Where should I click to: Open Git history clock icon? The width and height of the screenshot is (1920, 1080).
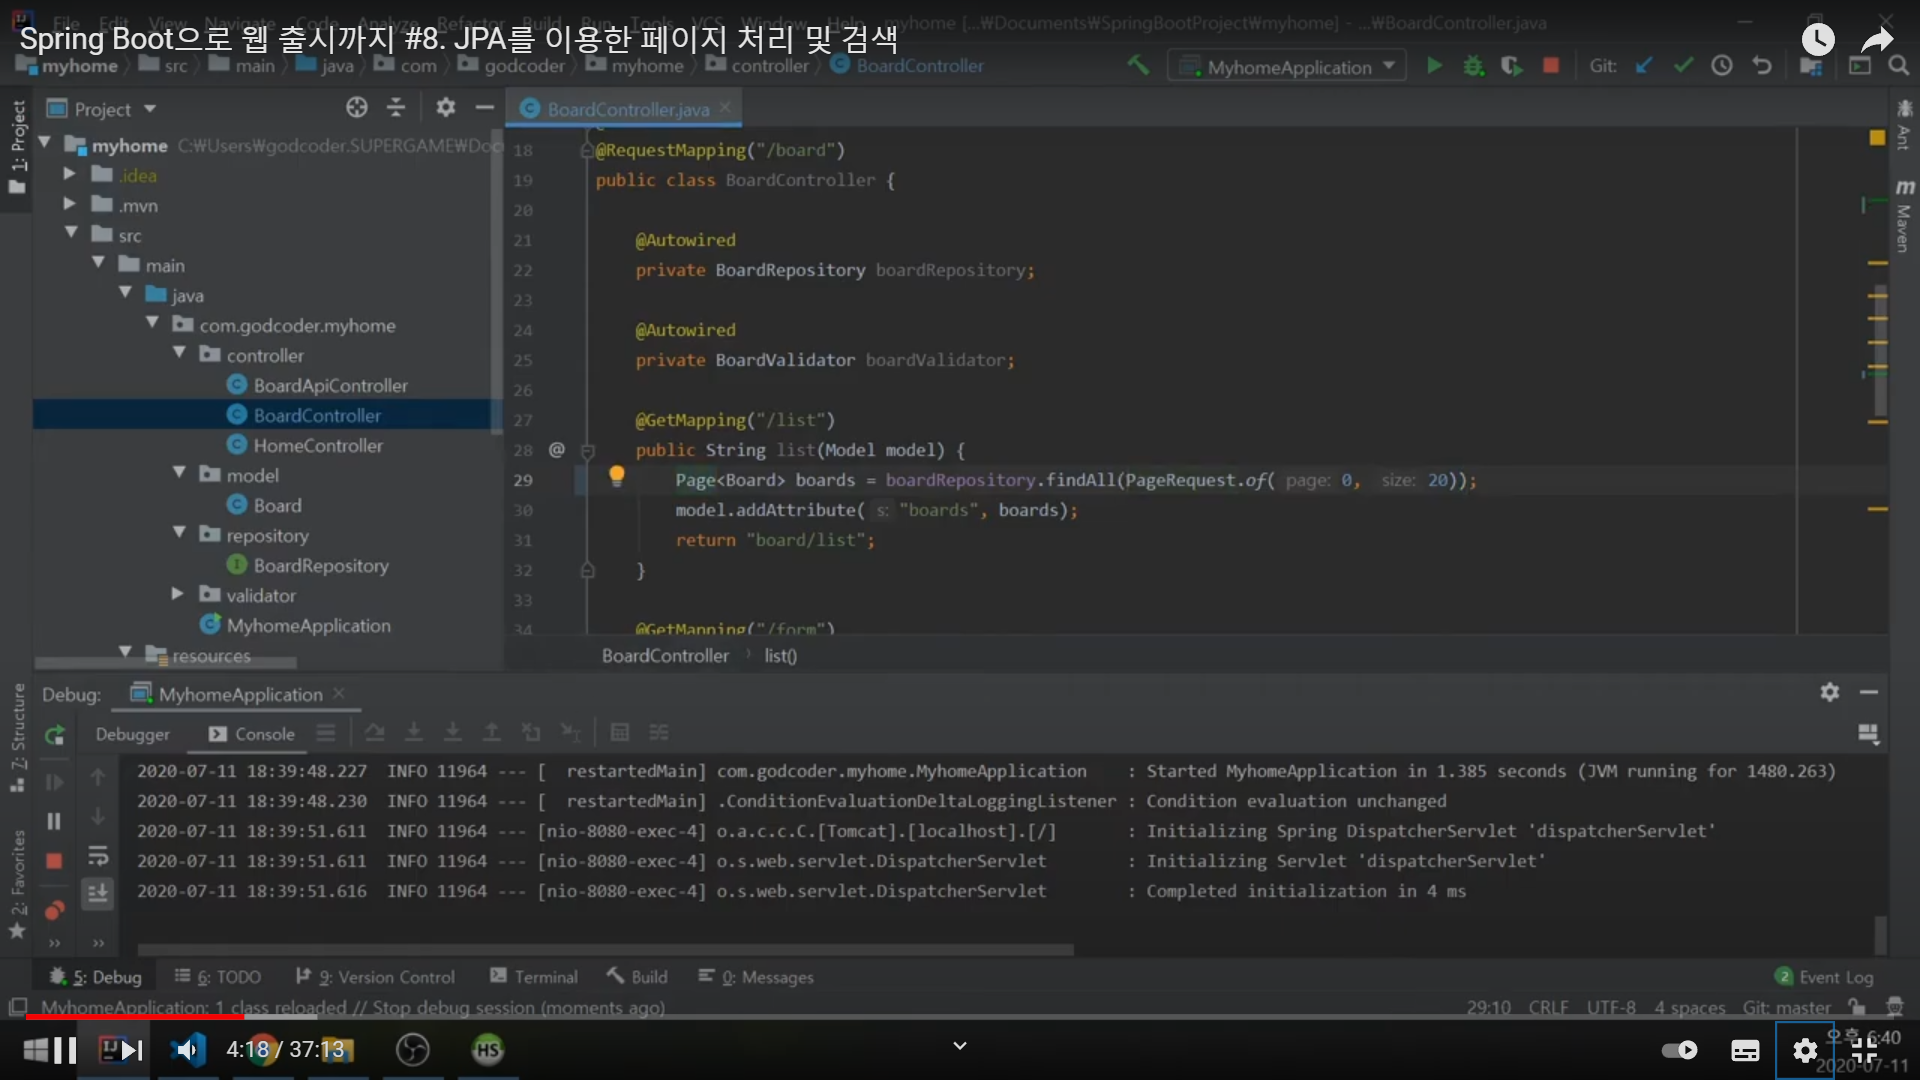click(1722, 66)
